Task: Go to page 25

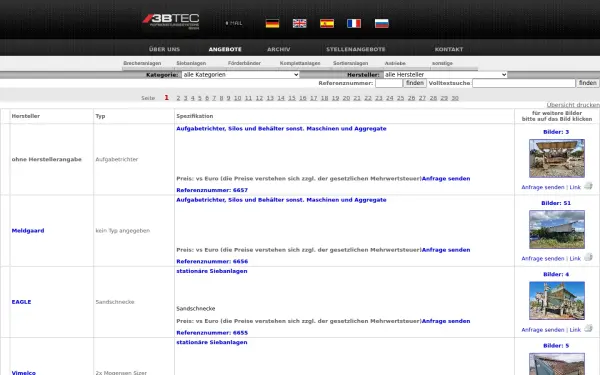Action: (401, 98)
